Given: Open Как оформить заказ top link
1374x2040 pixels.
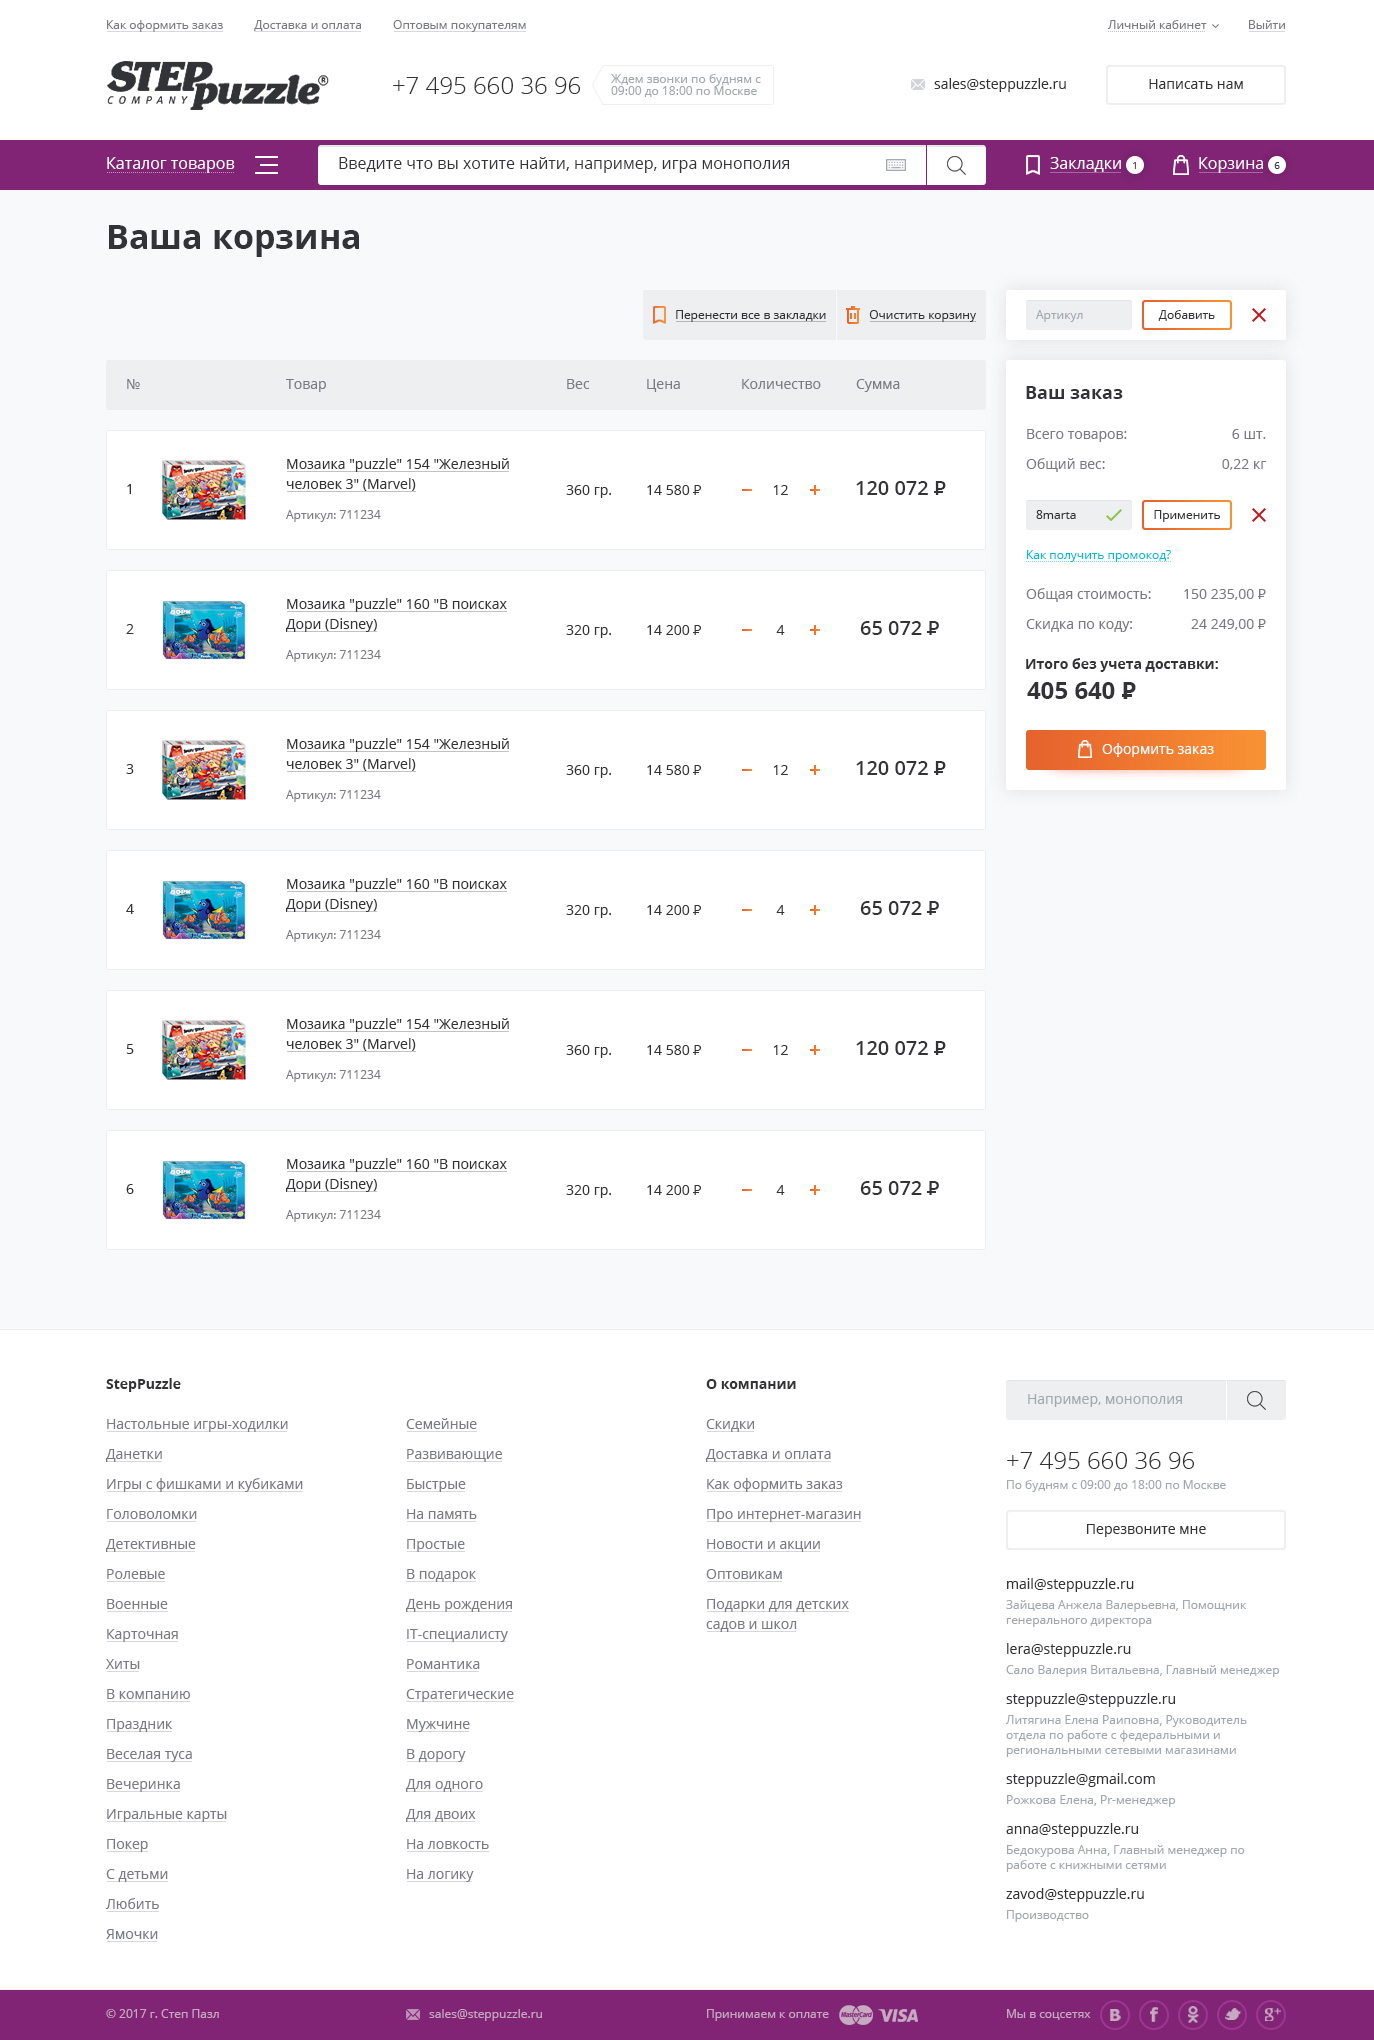Looking at the screenshot, I should pyautogui.click(x=164, y=25).
